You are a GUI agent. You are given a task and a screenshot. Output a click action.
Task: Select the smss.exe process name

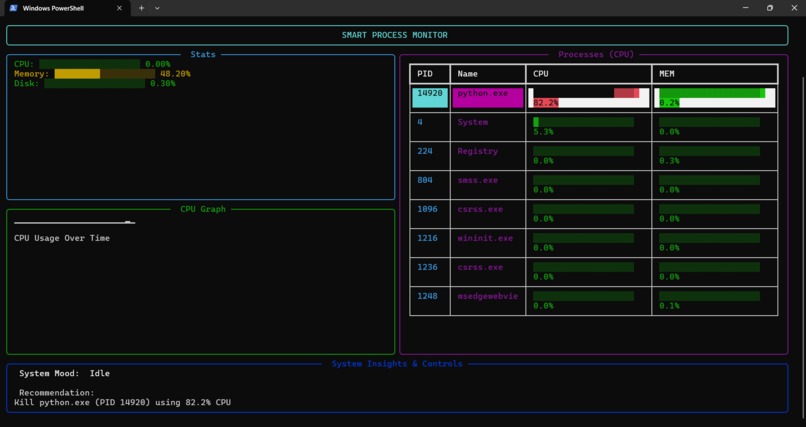pos(478,180)
